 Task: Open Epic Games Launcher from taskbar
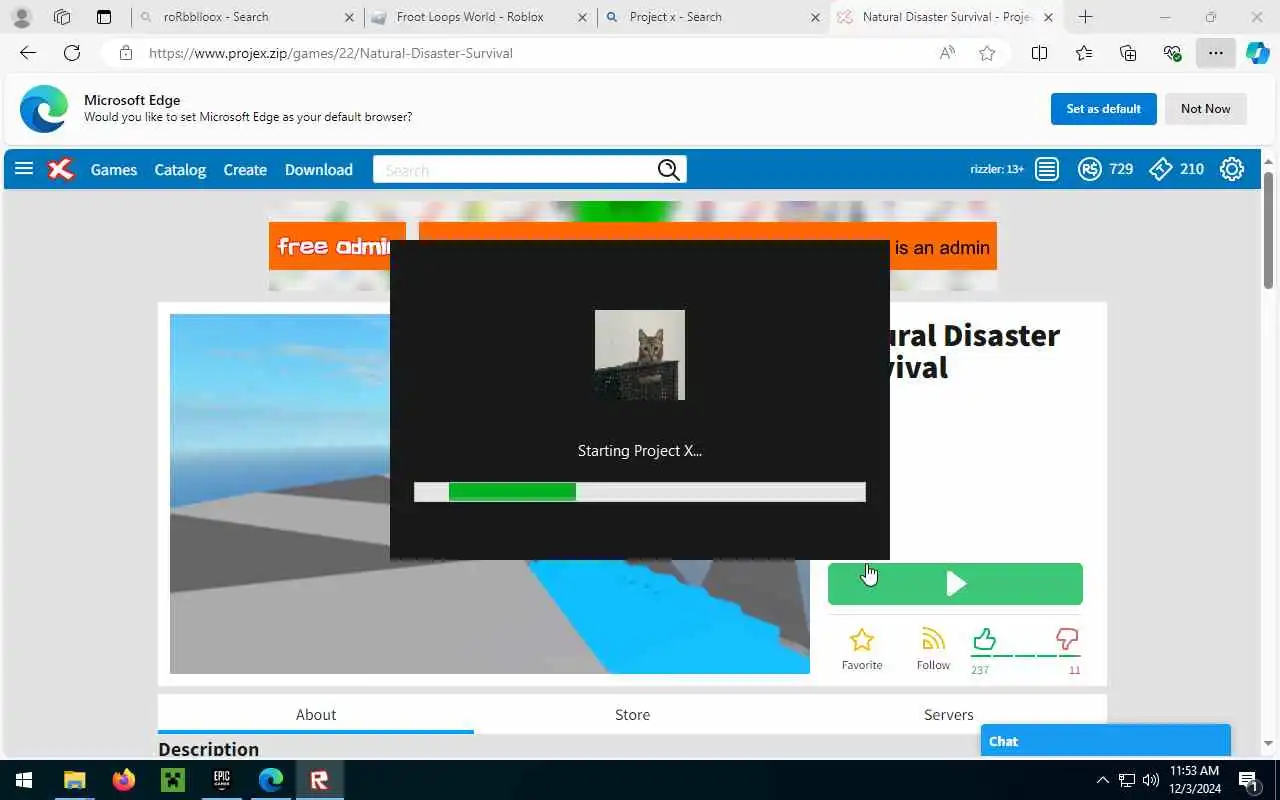tap(222, 780)
